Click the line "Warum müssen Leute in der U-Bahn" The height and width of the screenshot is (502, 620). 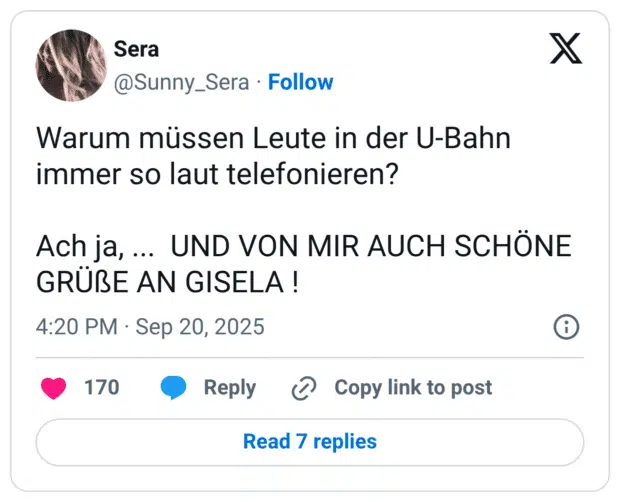(273, 138)
